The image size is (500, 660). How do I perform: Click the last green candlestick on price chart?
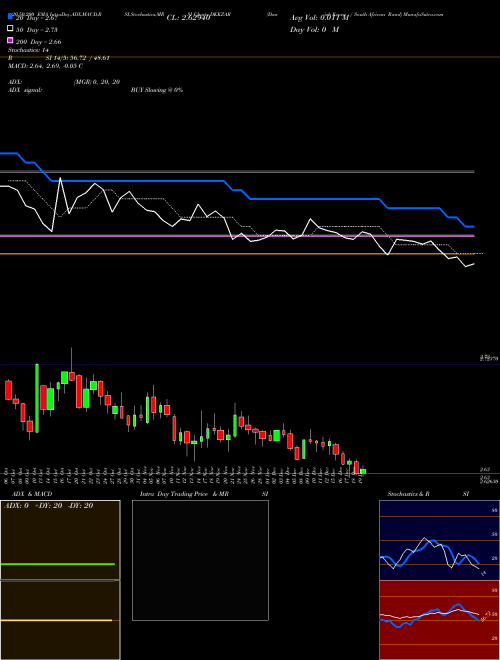[x=363, y=471]
